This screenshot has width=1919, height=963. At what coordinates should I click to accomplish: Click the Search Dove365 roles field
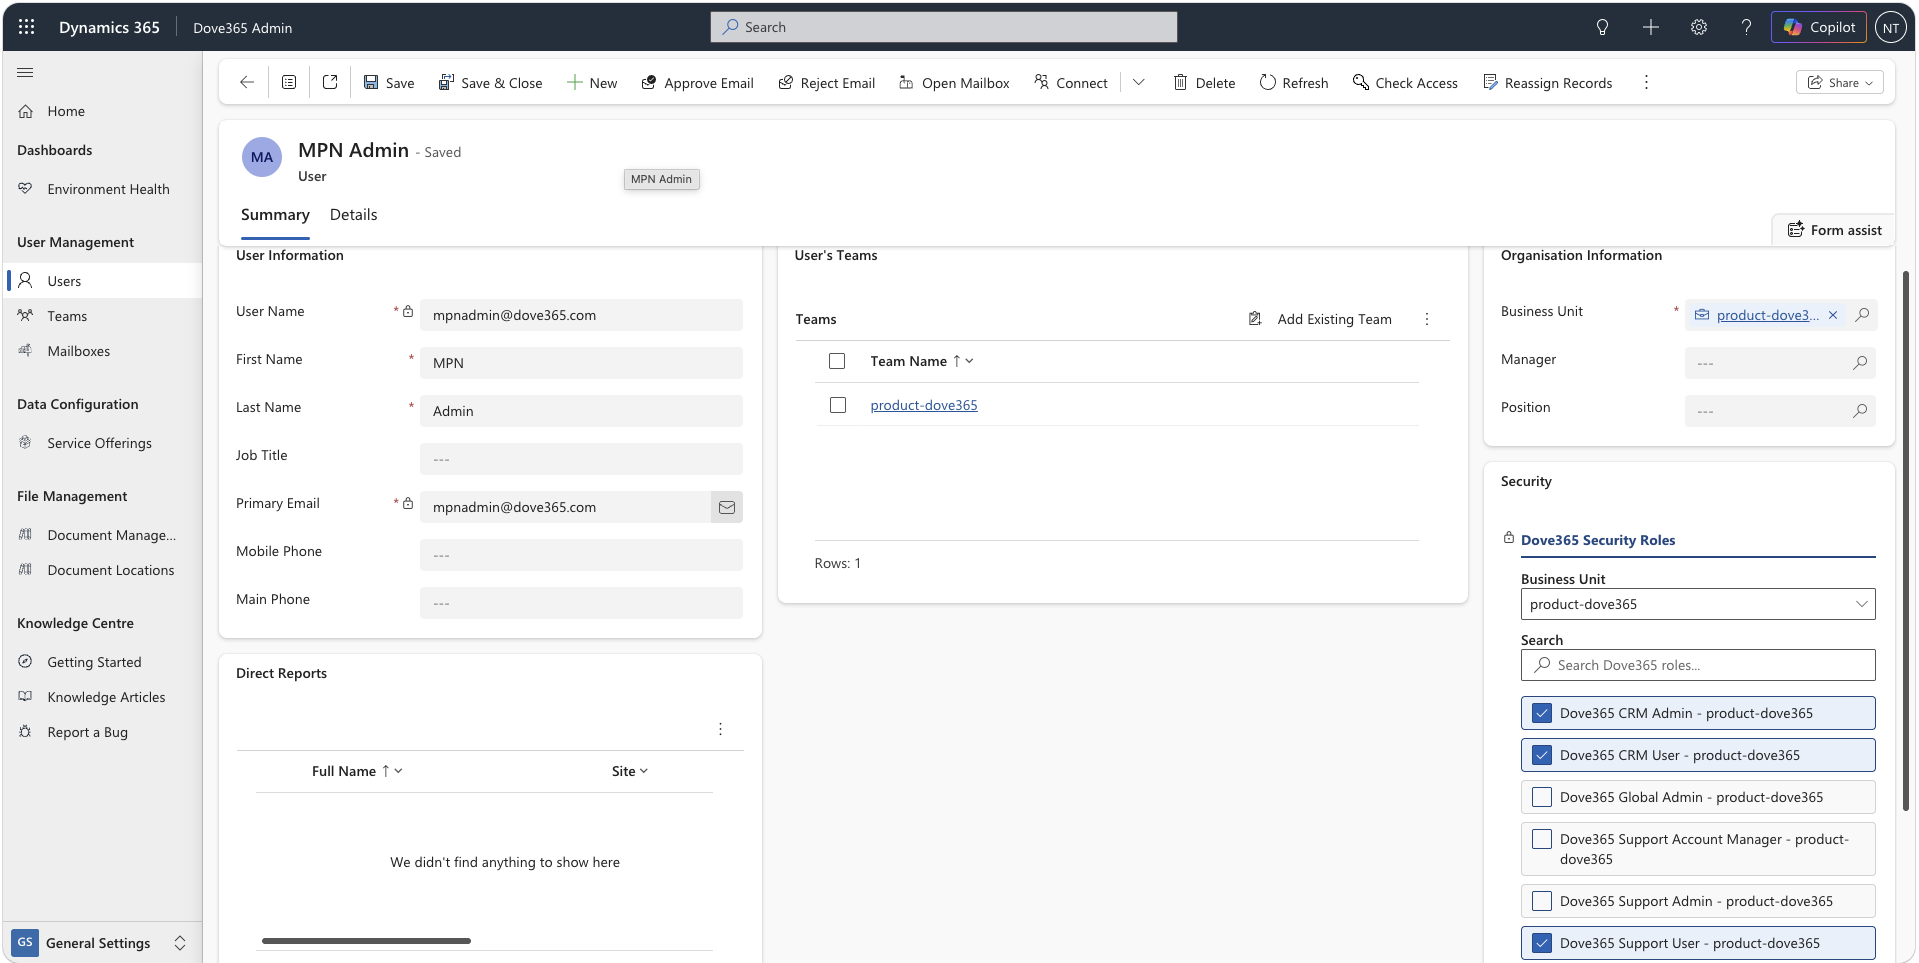click(x=1698, y=665)
